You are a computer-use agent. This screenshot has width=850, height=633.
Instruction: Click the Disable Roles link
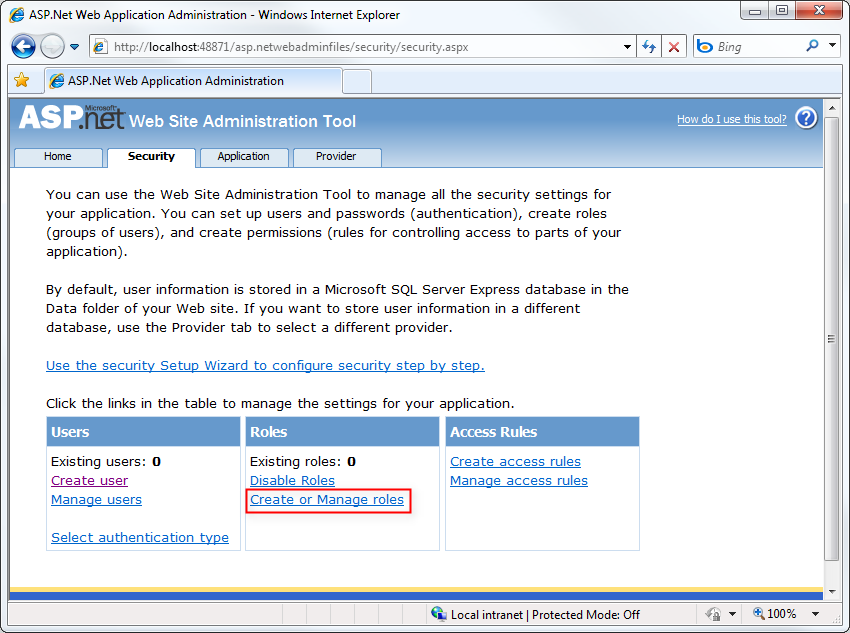(x=292, y=481)
